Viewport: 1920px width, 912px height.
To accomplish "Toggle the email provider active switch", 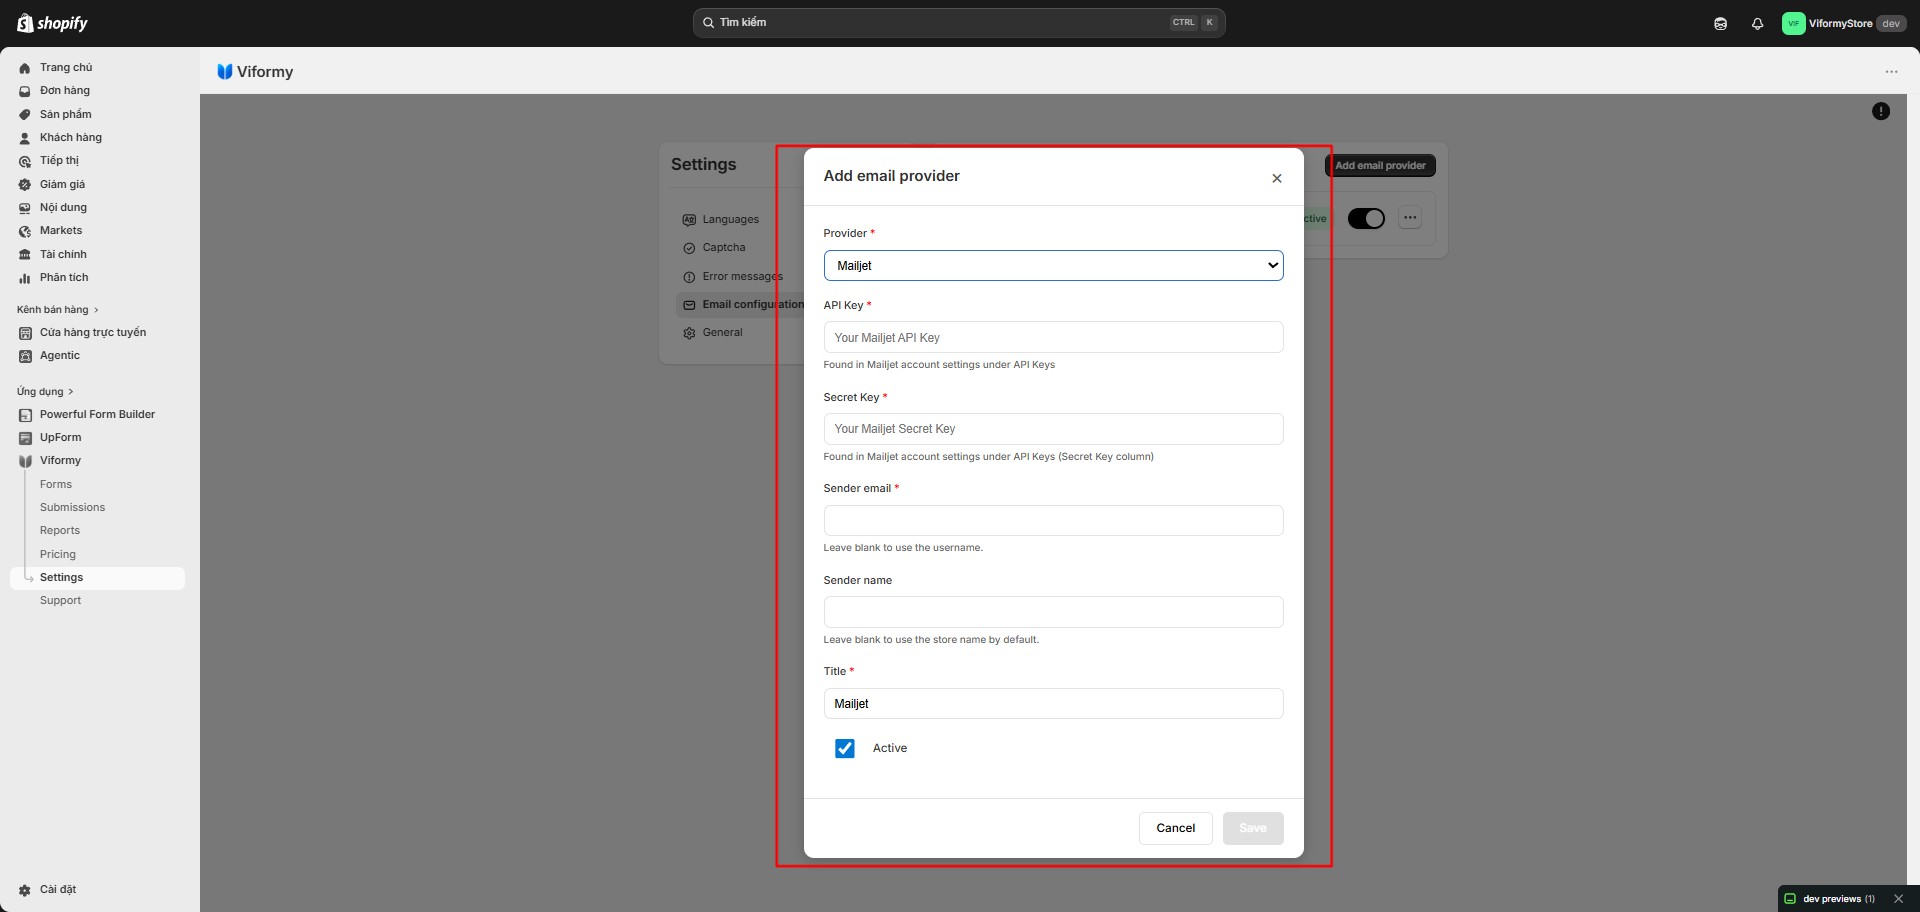I will coord(1366,218).
